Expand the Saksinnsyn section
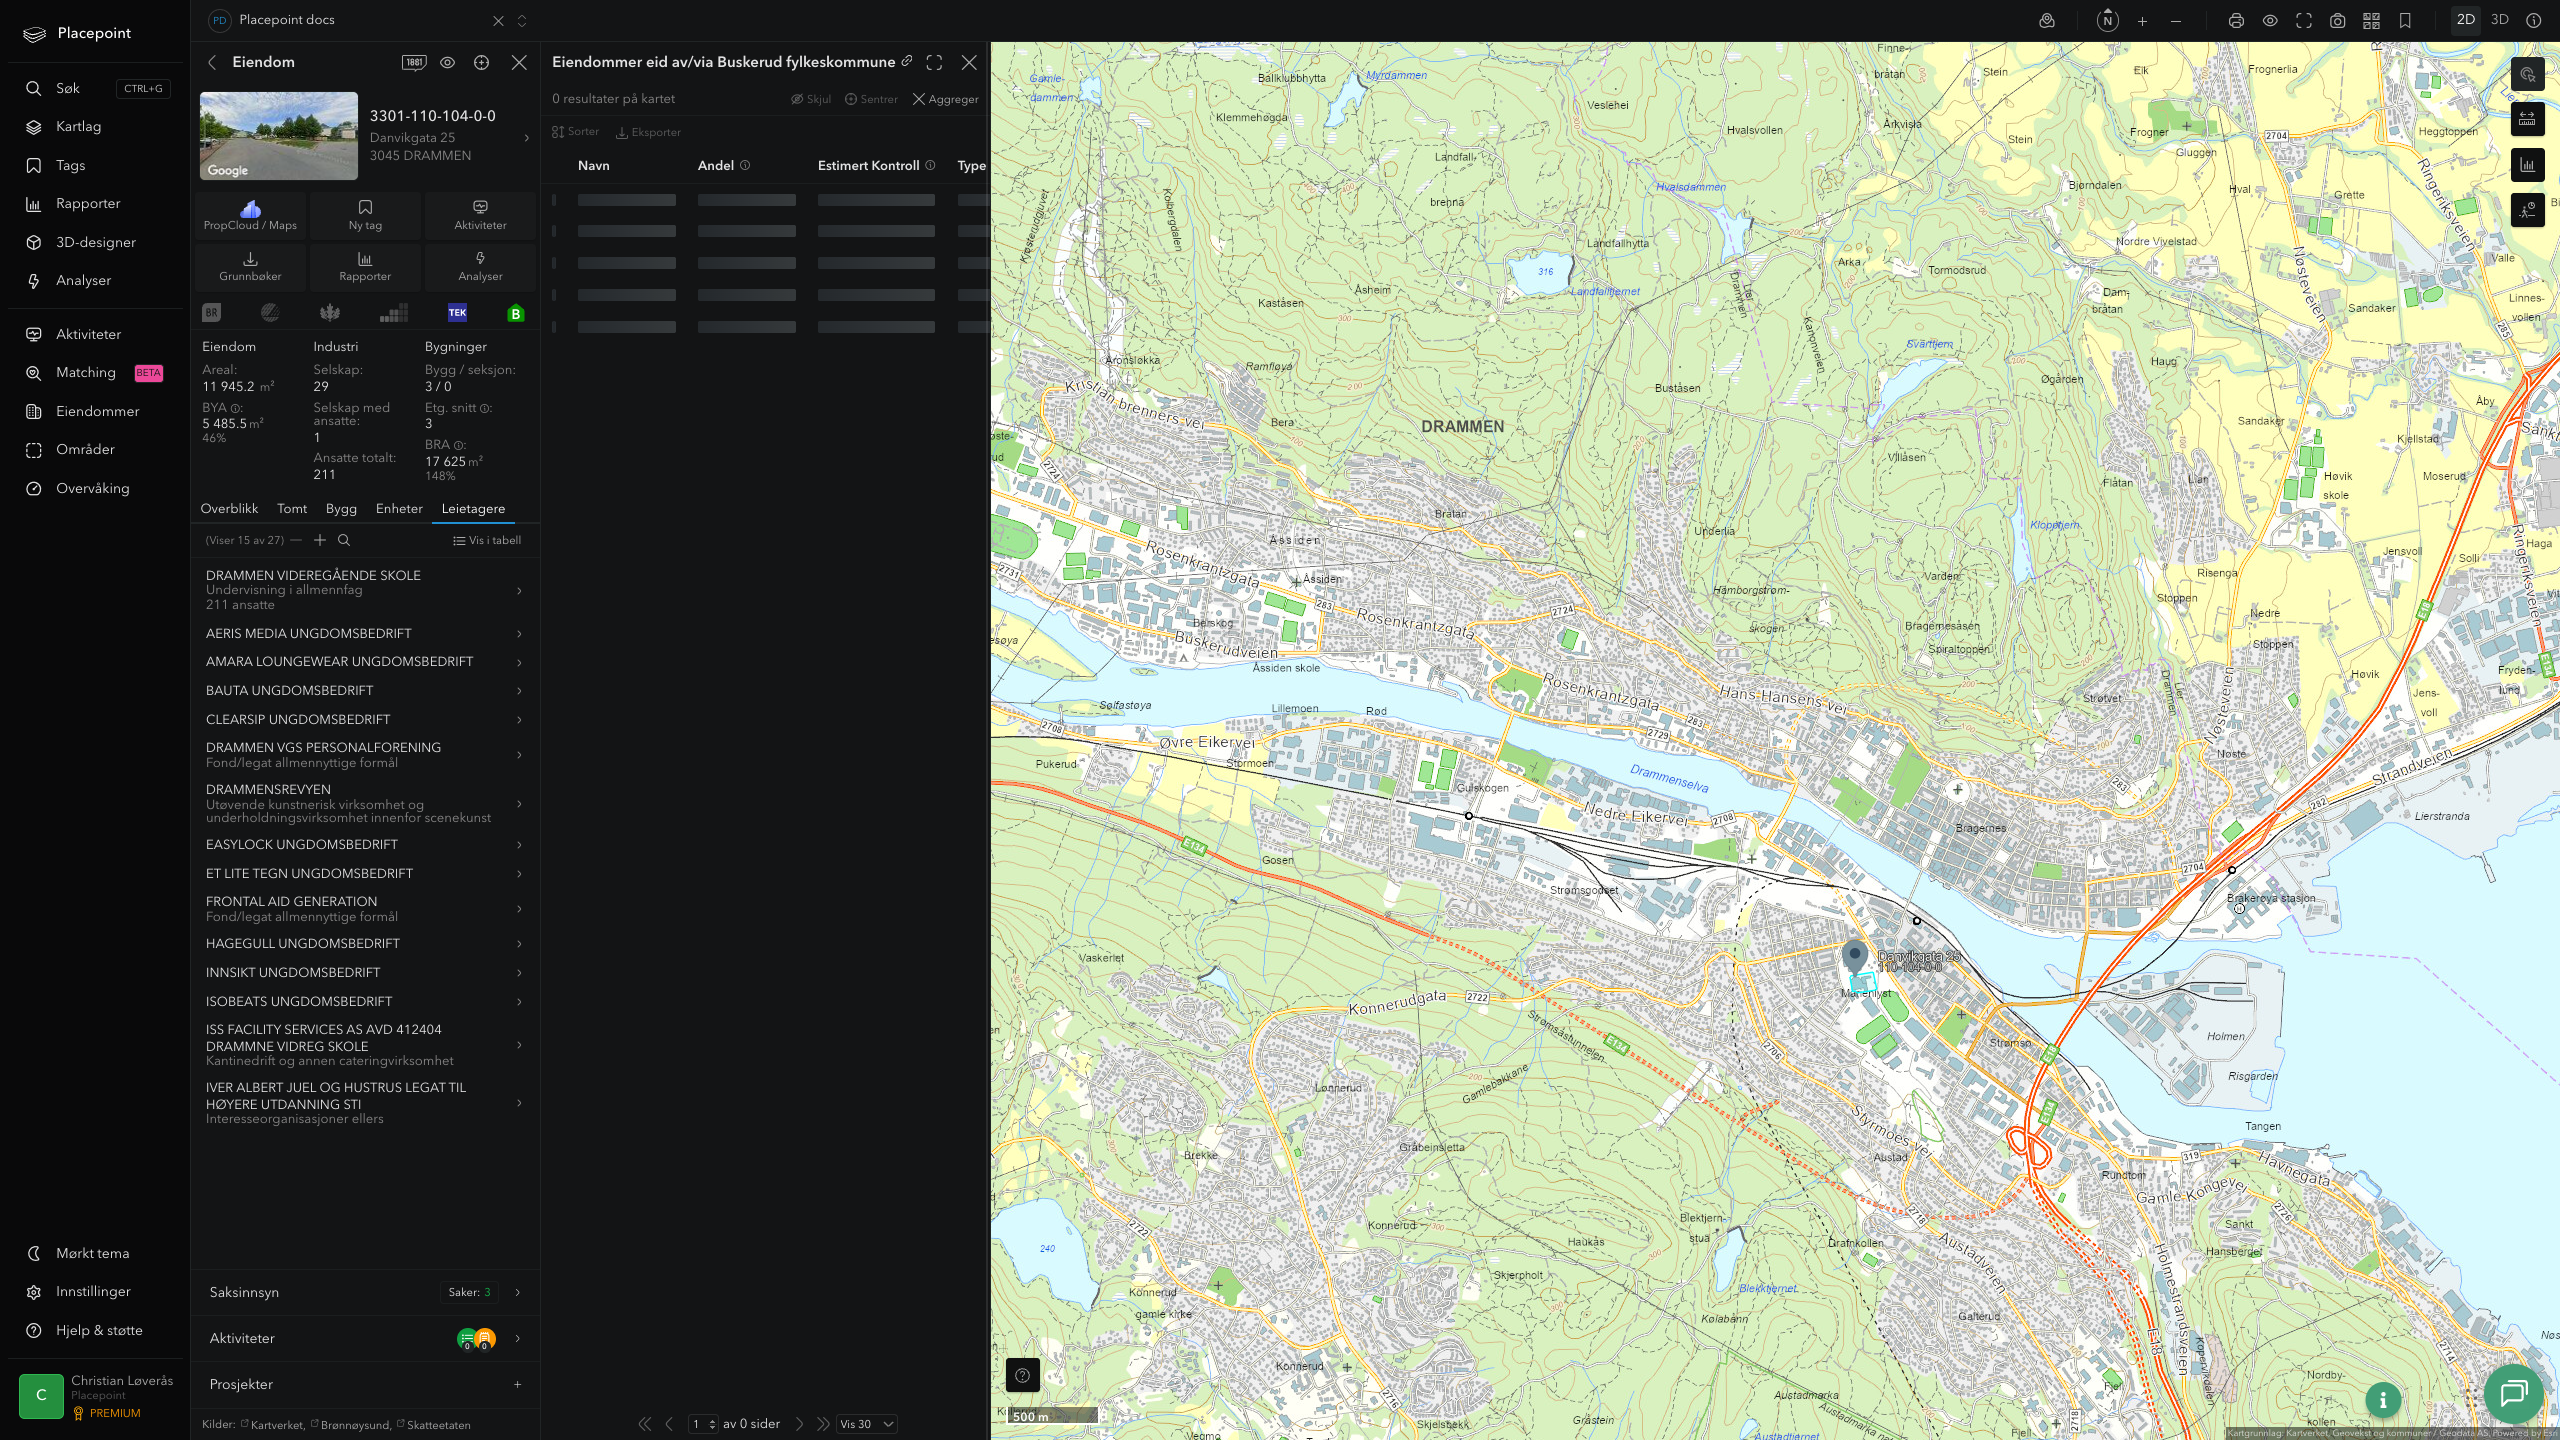This screenshot has height=1440, width=2560. (x=364, y=1292)
